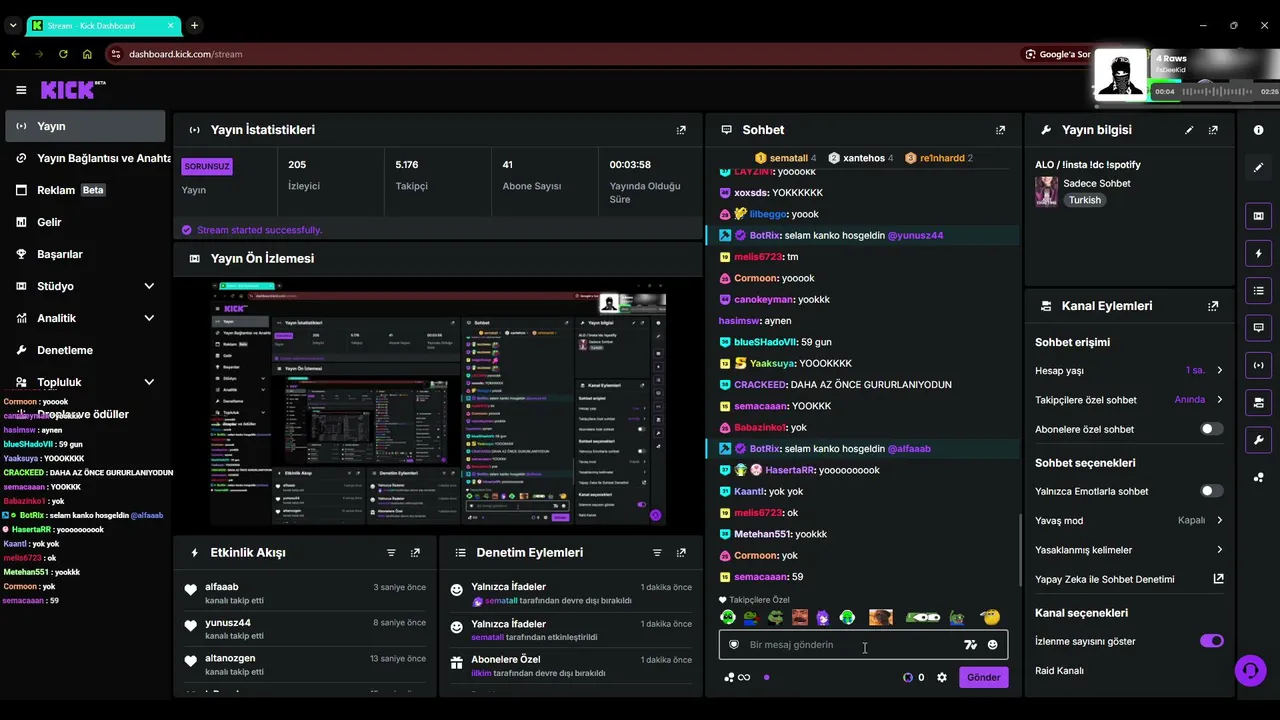Click the SORUNSUZ stream status badge
This screenshot has width=1280, height=720.
point(207,166)
